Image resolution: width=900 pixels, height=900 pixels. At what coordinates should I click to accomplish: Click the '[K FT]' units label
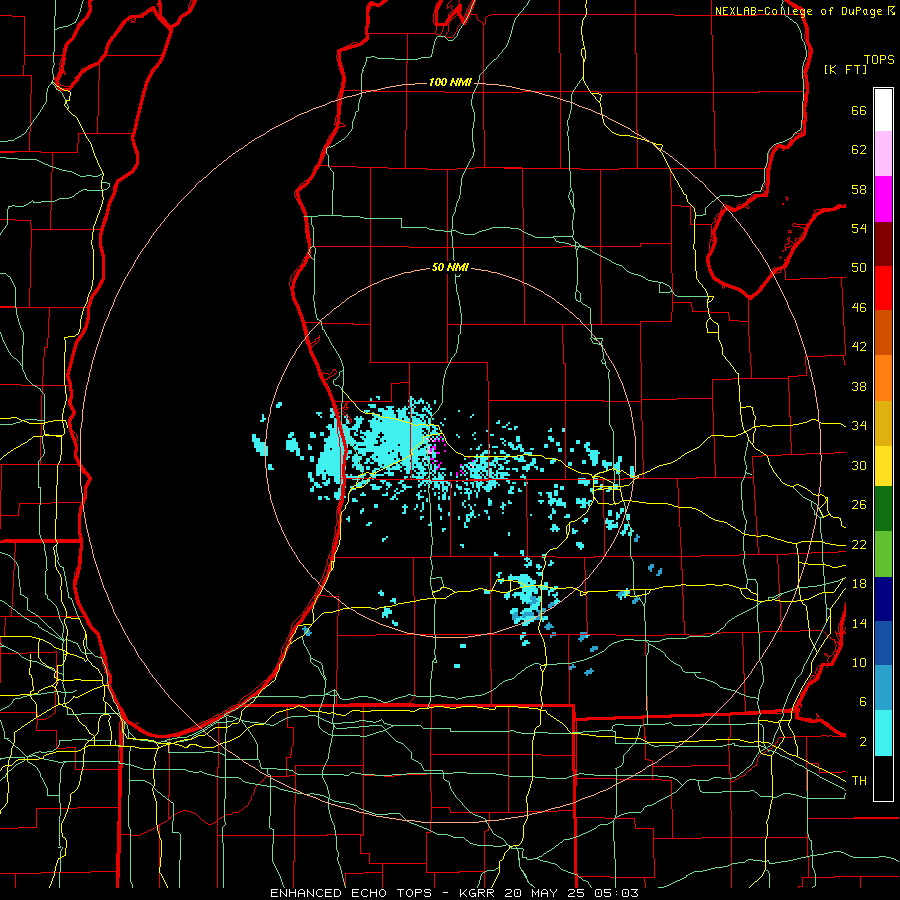click(845, 70)
